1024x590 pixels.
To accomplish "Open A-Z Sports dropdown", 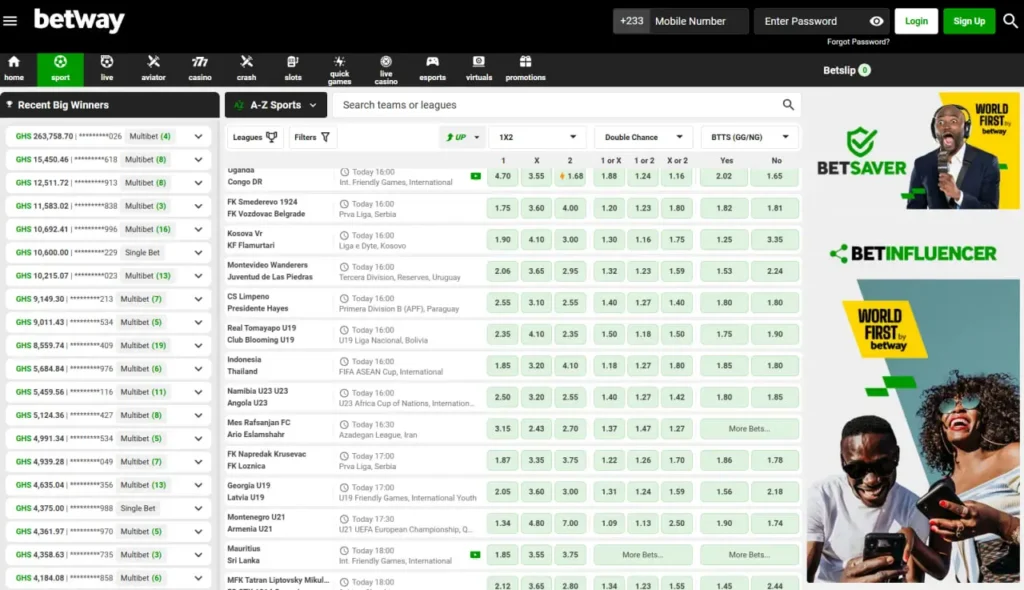I will pyautogui.click(x=276, y=105).
